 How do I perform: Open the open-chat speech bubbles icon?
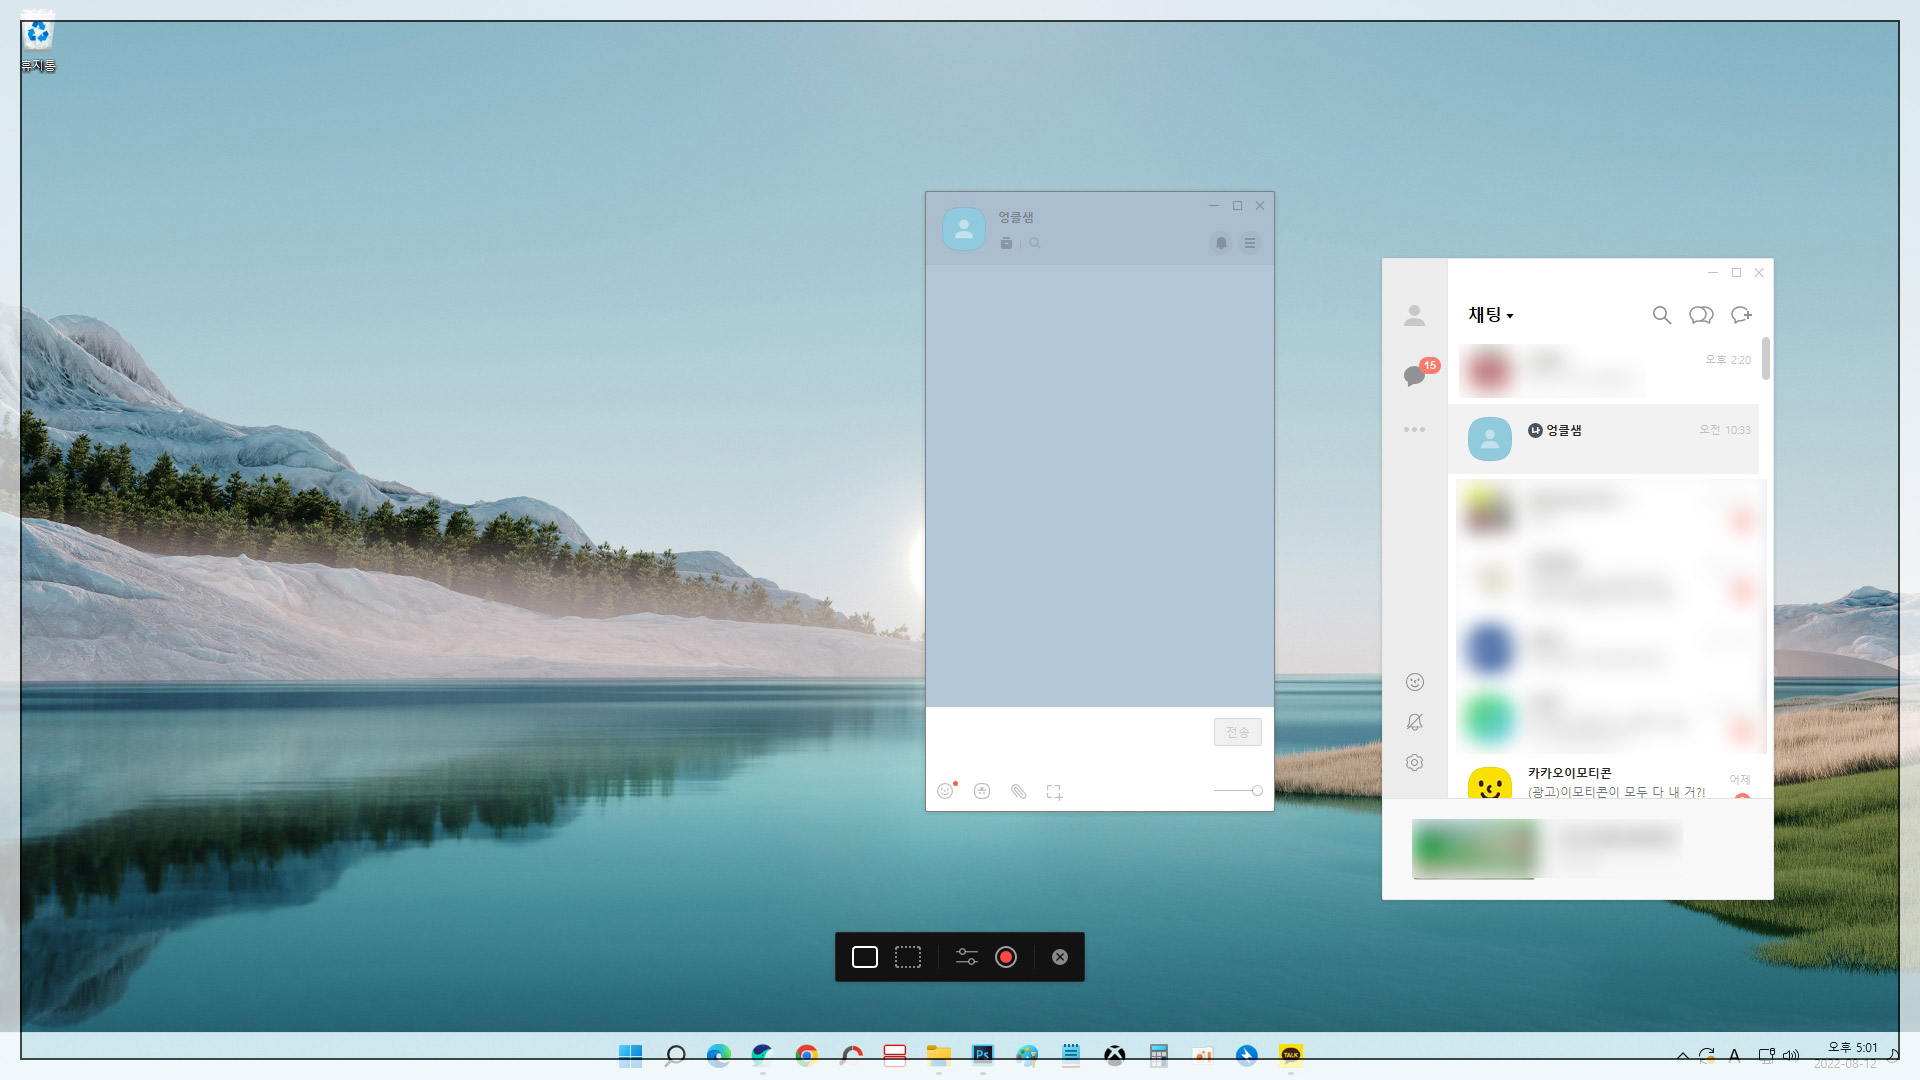[1701, 315]
